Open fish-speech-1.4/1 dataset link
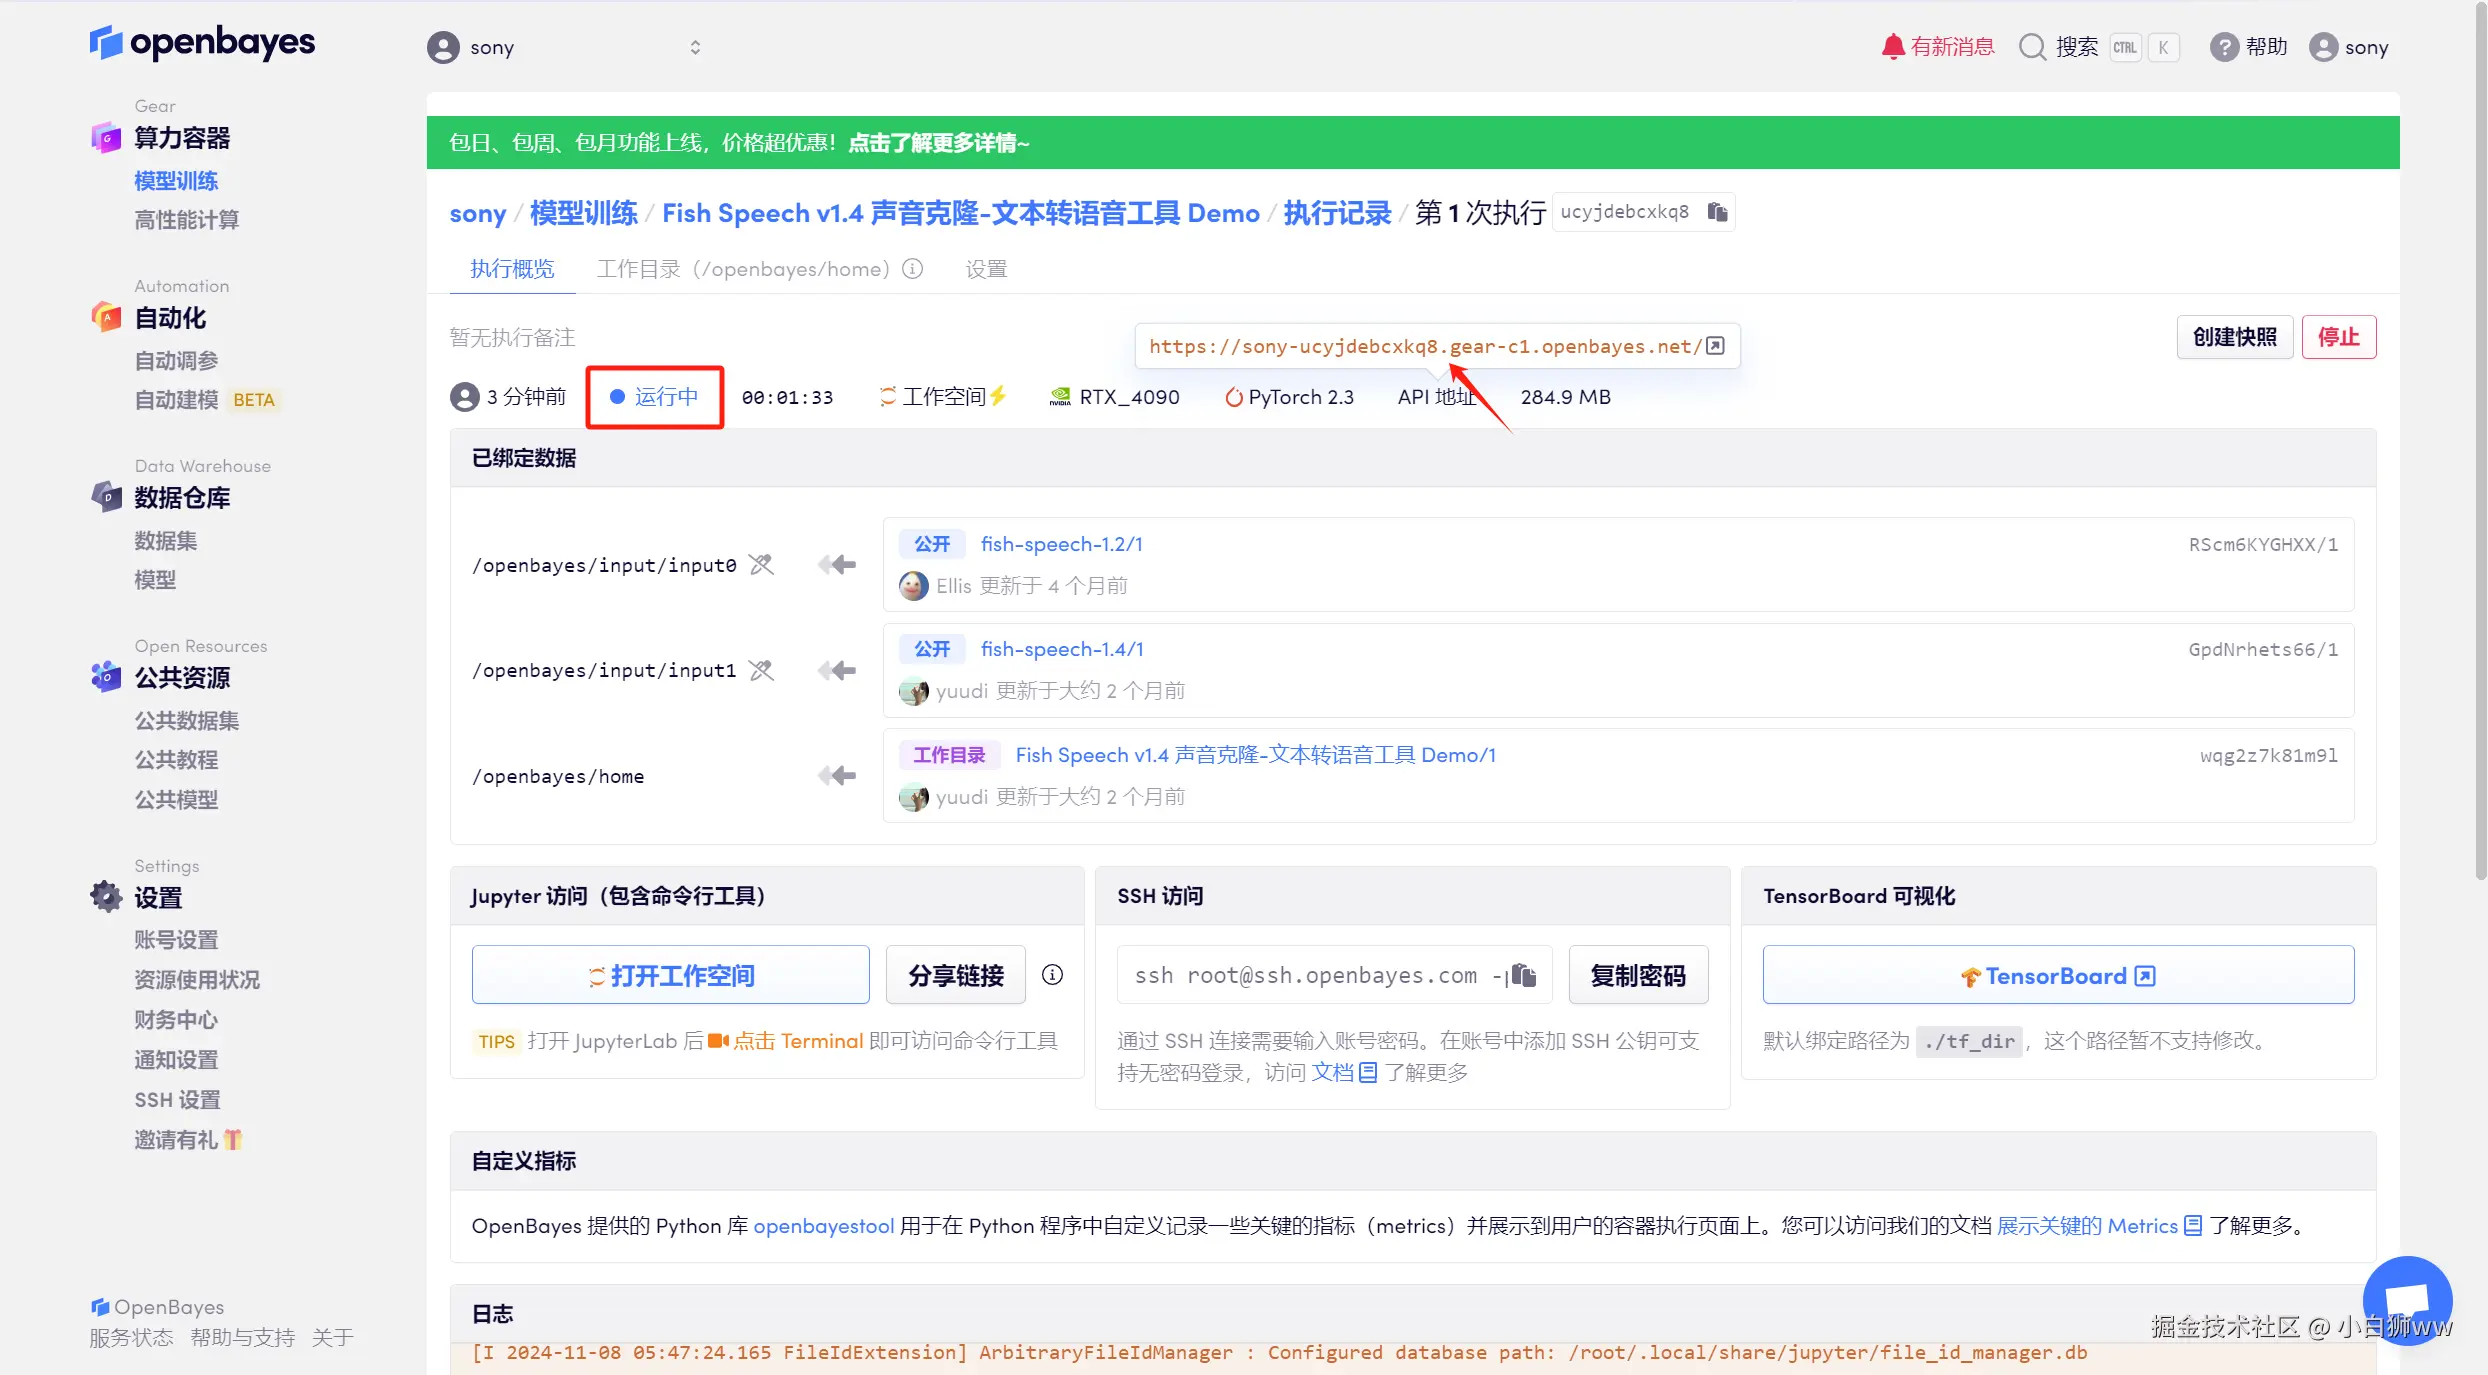This screenshot has width=2488, height=1375. (1061, 649)
